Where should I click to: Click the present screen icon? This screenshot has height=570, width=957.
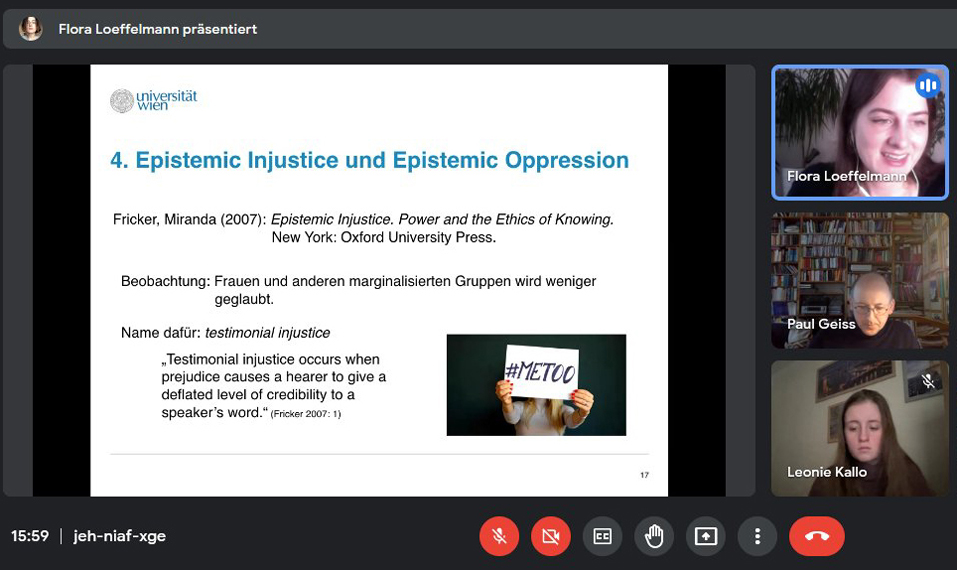point(706,537)
